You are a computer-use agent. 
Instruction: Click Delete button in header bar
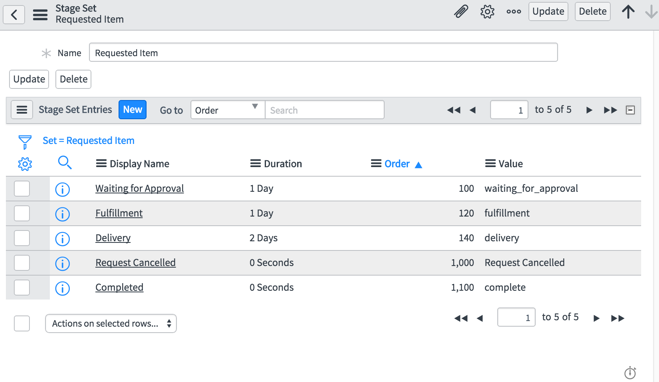[x=593, y=11]
